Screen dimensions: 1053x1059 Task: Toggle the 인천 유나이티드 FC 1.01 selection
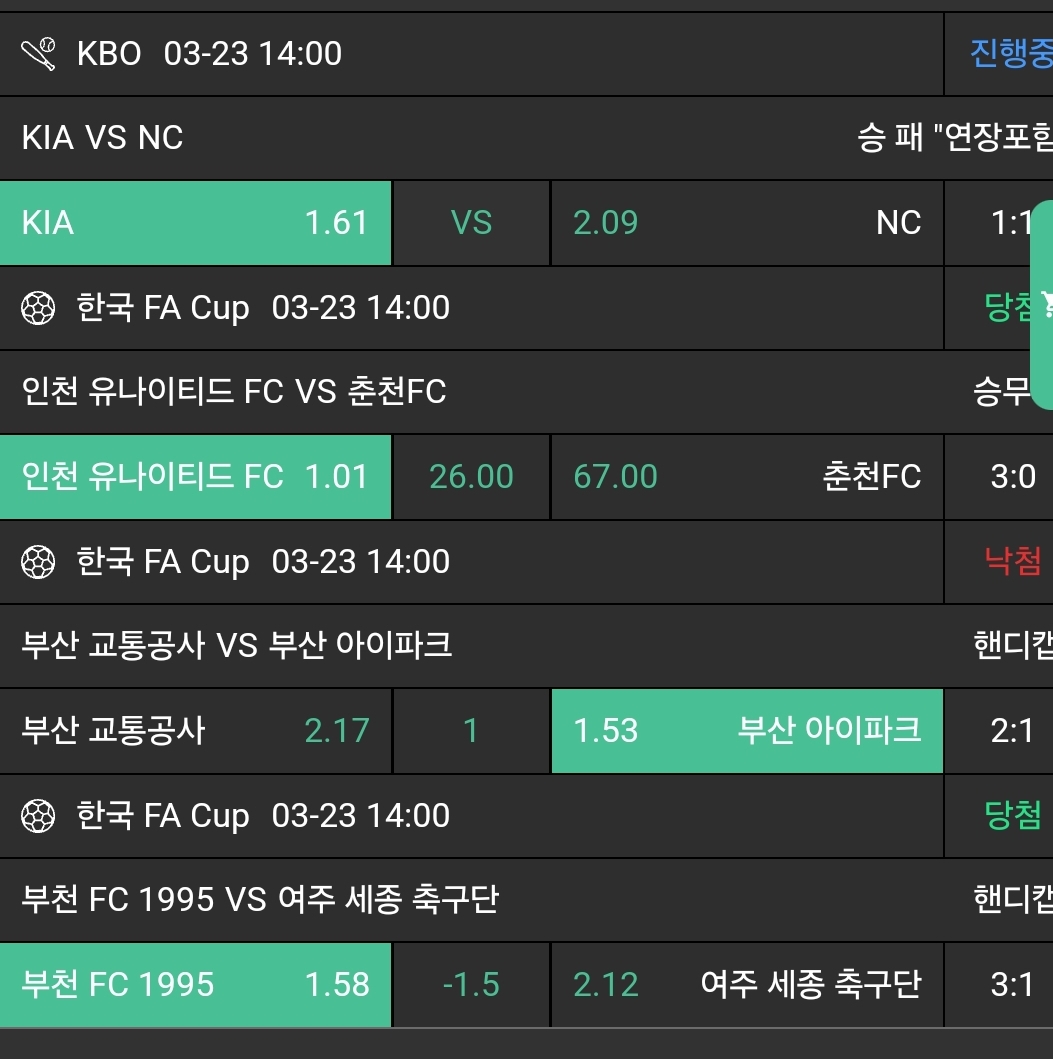pos(195,477)
